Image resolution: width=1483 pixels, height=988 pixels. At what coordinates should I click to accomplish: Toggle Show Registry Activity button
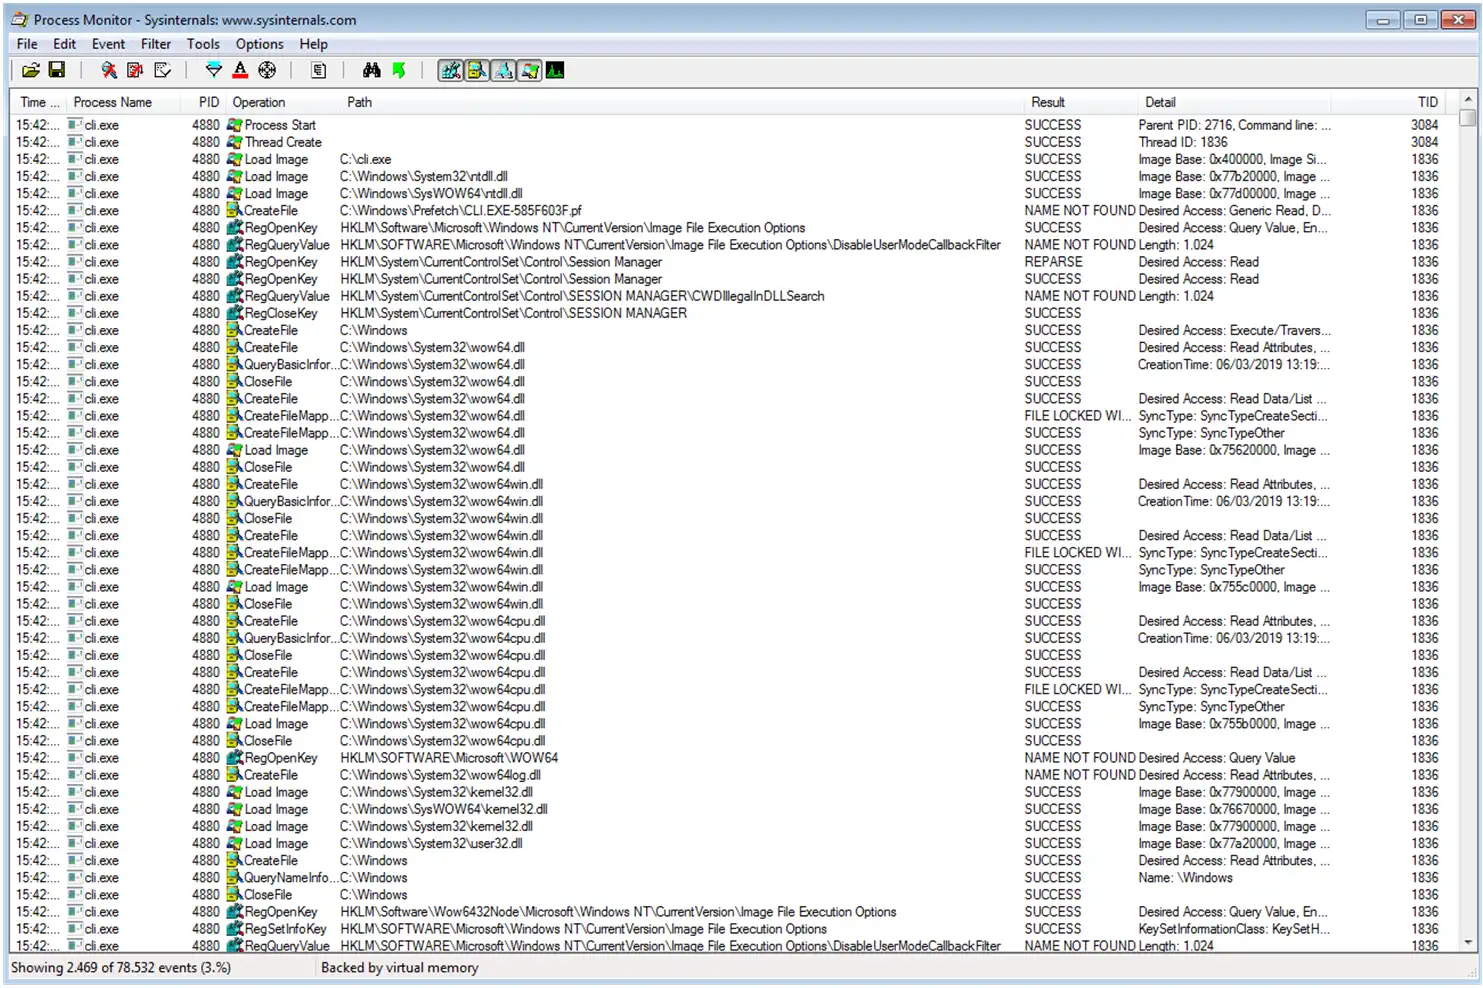tap(451, 70)
